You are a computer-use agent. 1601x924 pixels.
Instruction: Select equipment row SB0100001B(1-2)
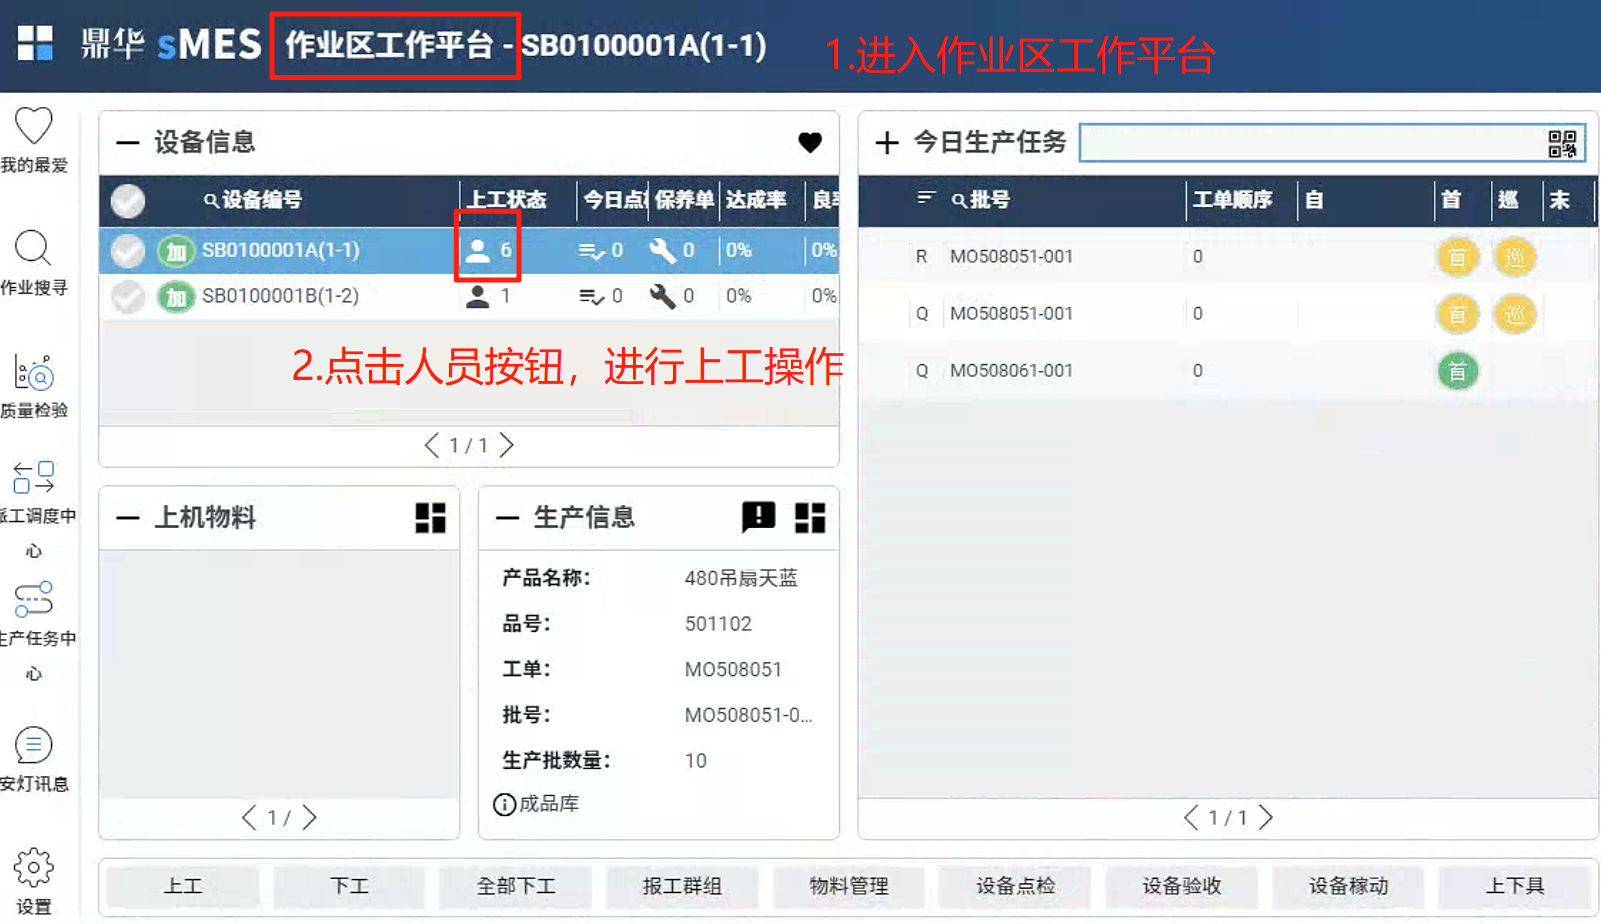point(469,297)
